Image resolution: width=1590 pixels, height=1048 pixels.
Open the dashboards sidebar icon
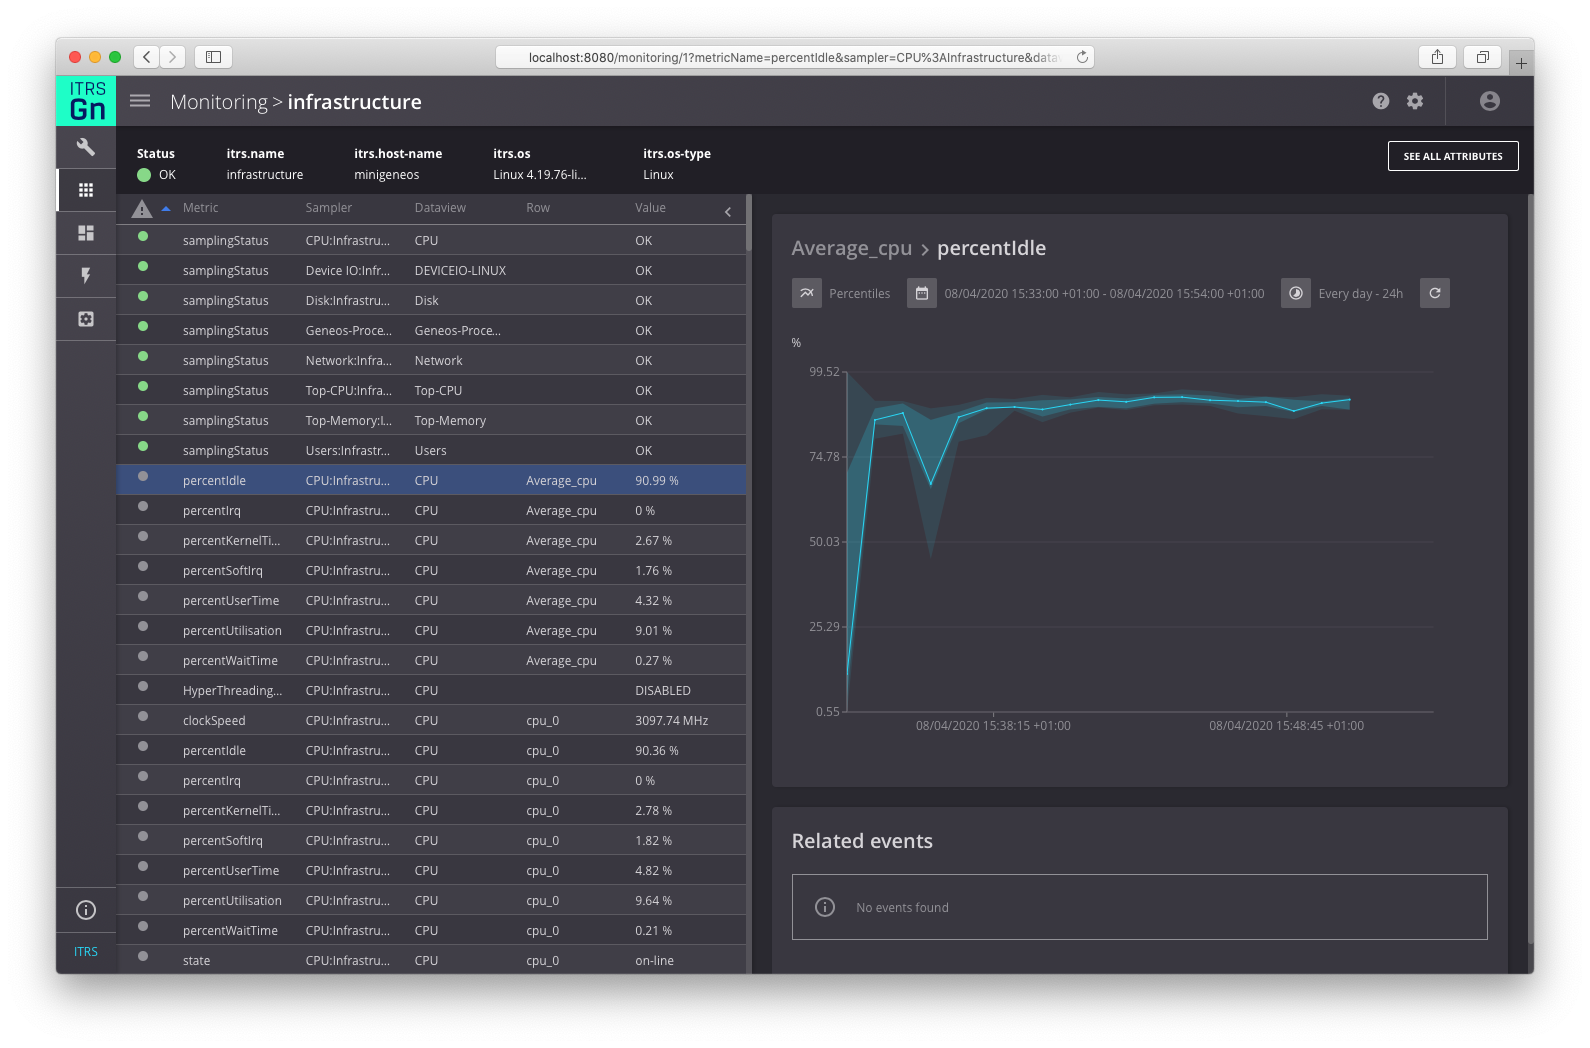click(86, 233)
